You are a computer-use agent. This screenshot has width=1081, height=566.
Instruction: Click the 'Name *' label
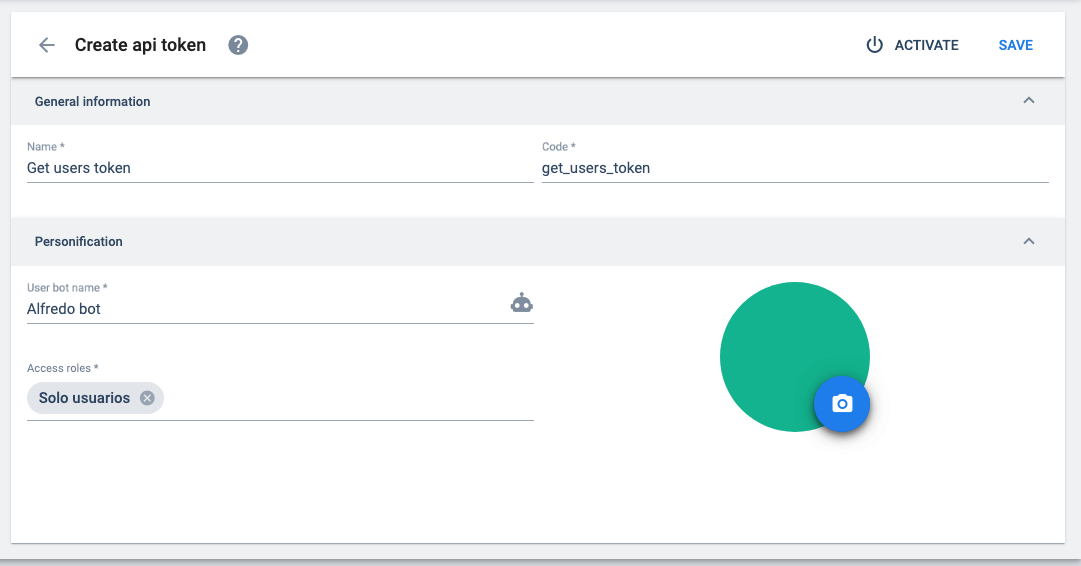click(46, 147)
